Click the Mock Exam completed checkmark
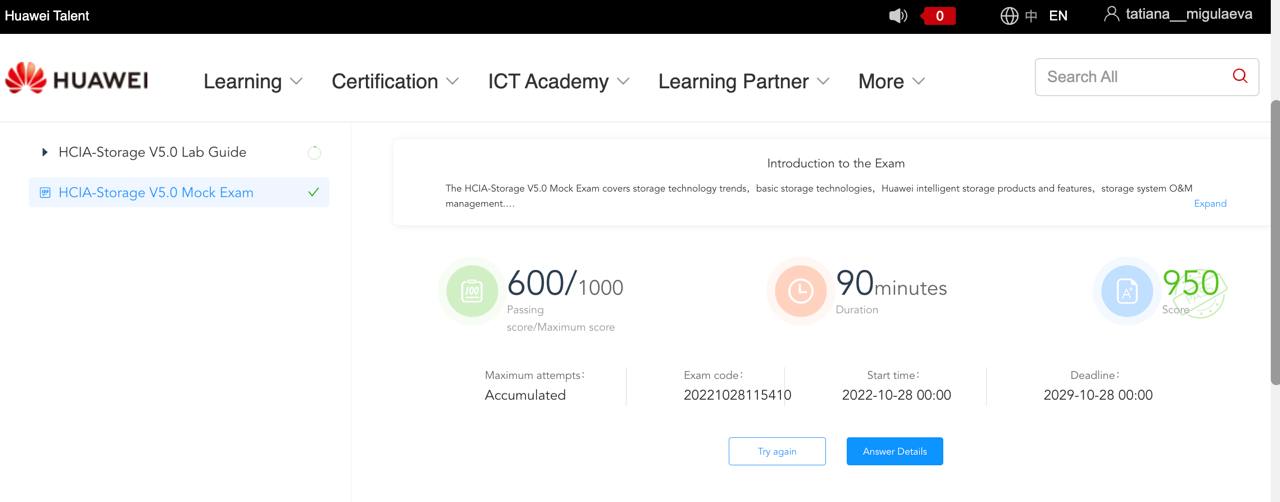 click(x=313, y=193)
